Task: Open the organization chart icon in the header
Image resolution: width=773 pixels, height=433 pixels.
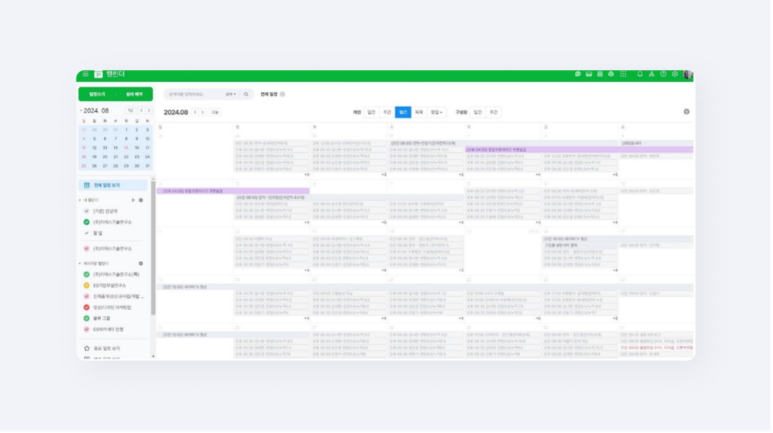Action: (x=652, y=74)
